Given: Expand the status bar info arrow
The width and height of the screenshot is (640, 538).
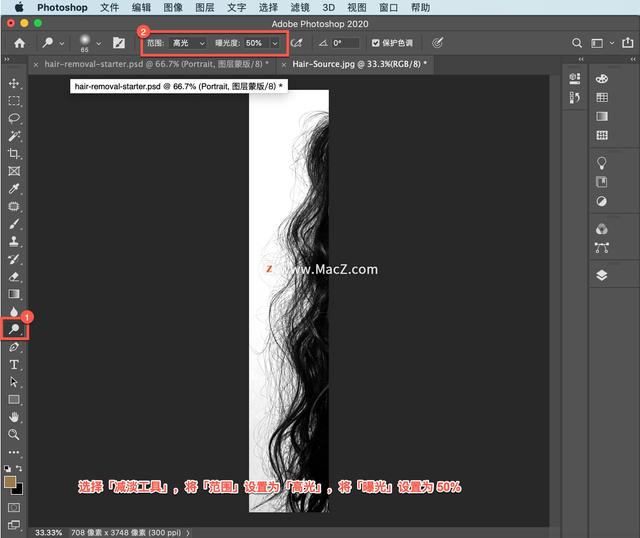Looking at the screenshot, I should [188, 533].
